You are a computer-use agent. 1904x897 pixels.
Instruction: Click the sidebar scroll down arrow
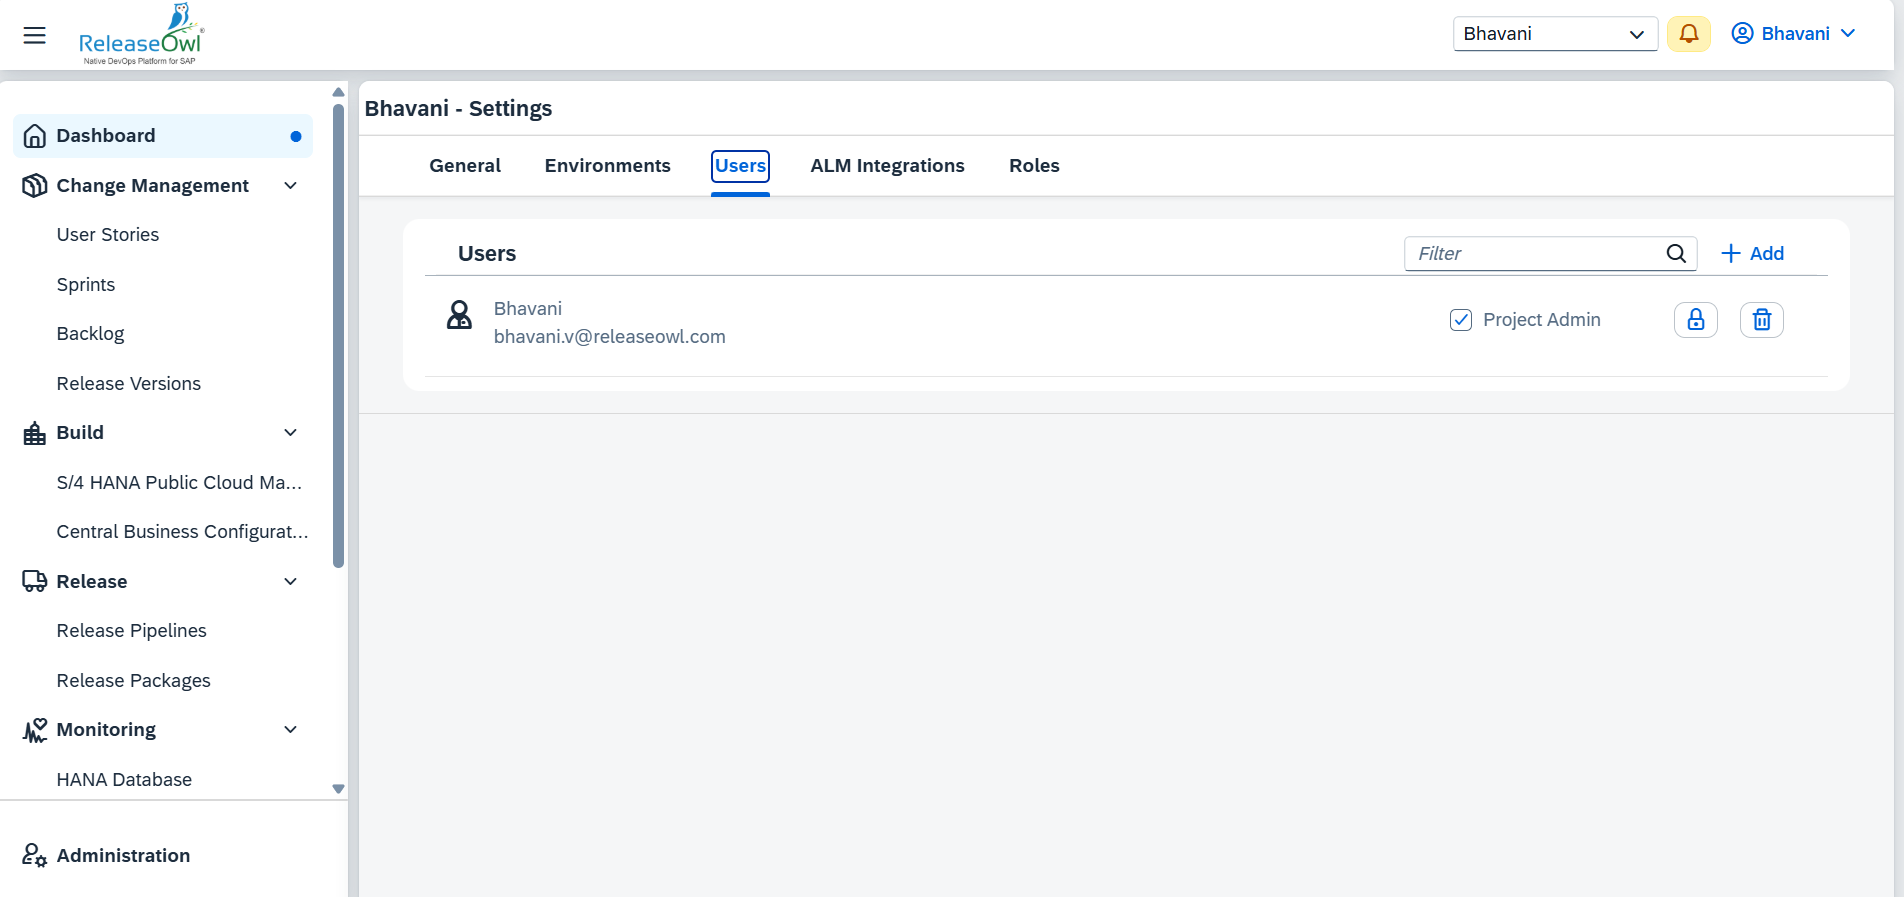point(338,789)
